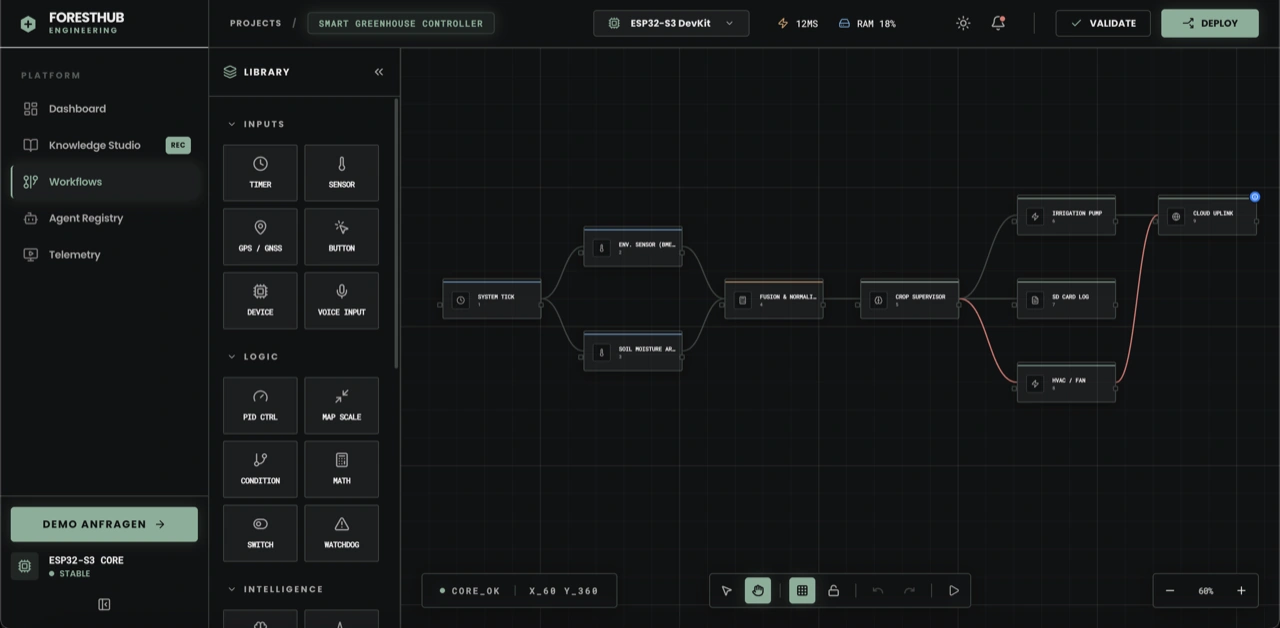Run the workflow with the play icon
This screenshot has height=628, width=1280.
(x=953, y=590)
